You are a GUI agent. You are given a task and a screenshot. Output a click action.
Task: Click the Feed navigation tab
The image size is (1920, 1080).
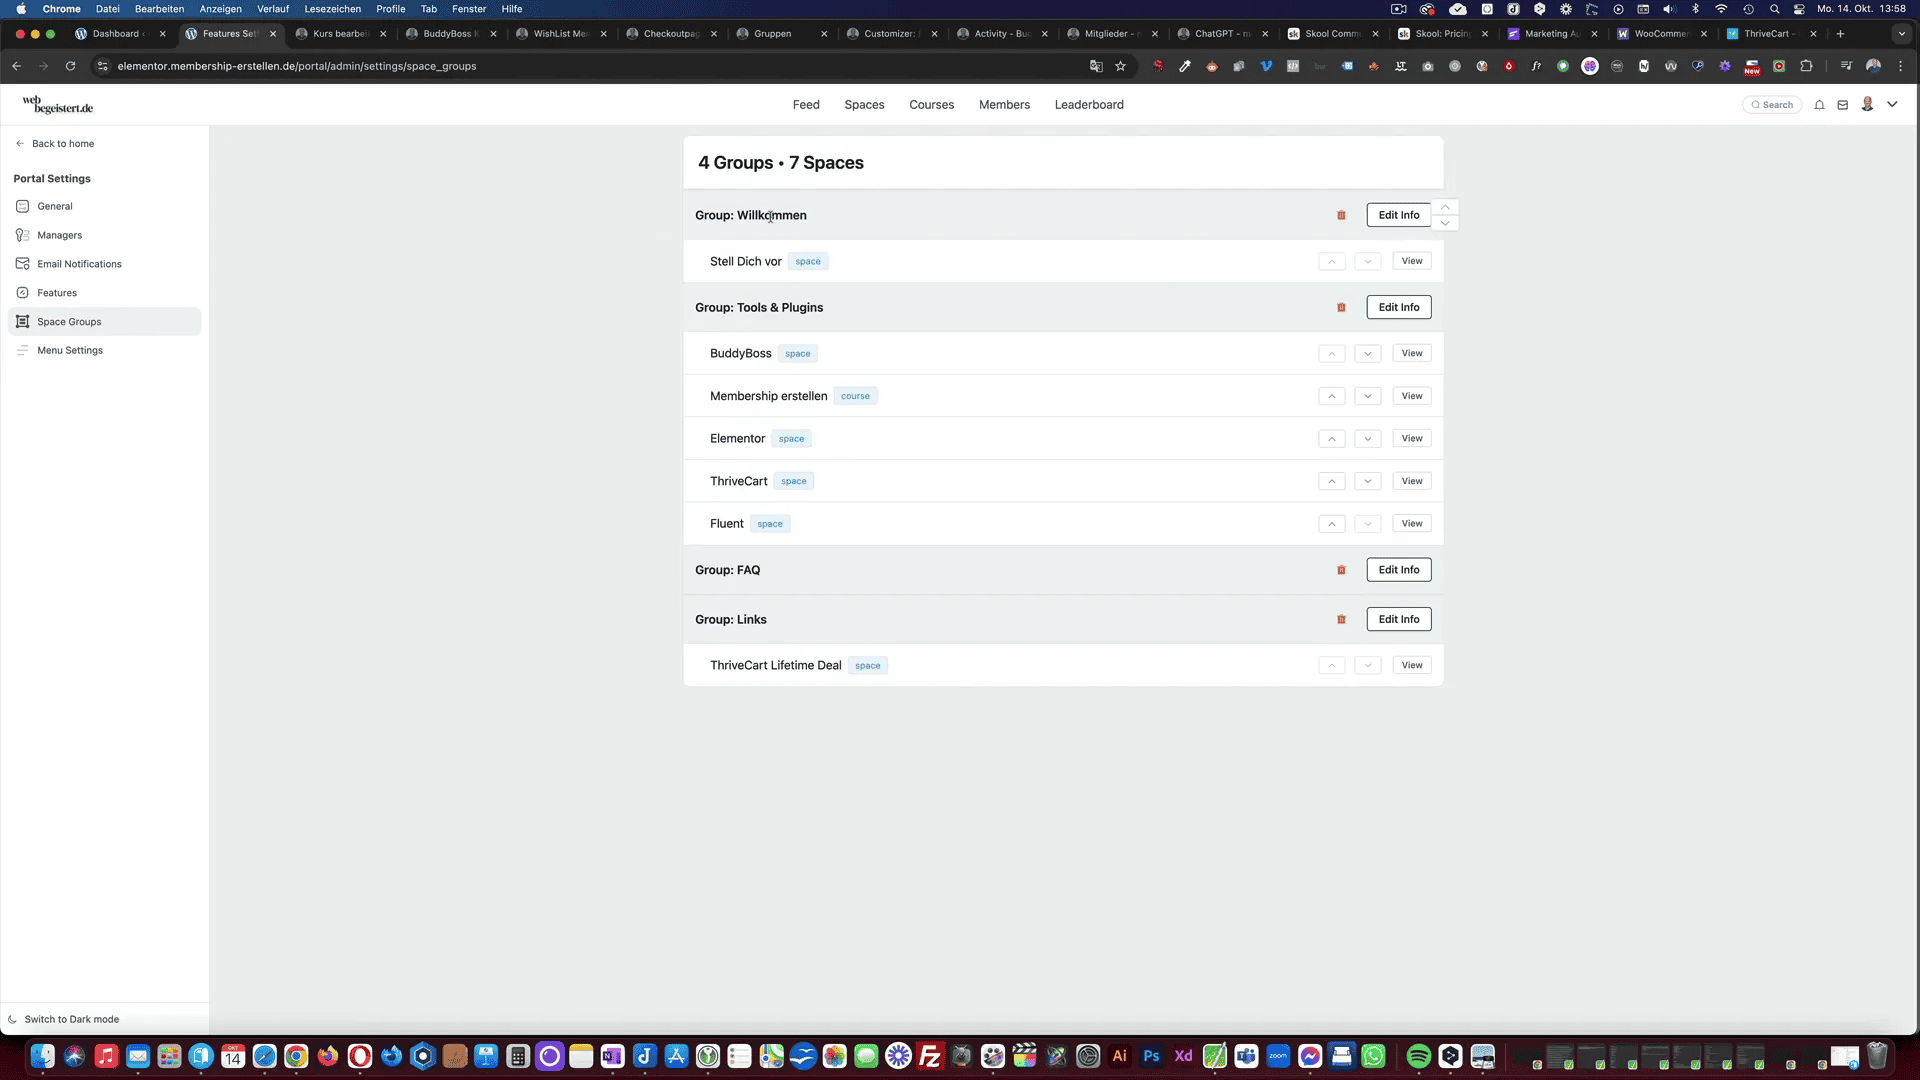[806, 104]
